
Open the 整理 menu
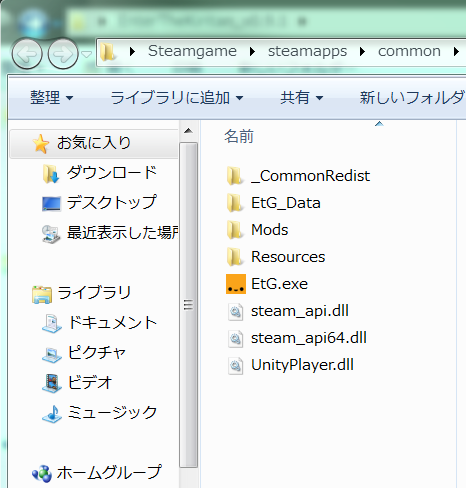(x=52, y=98)
